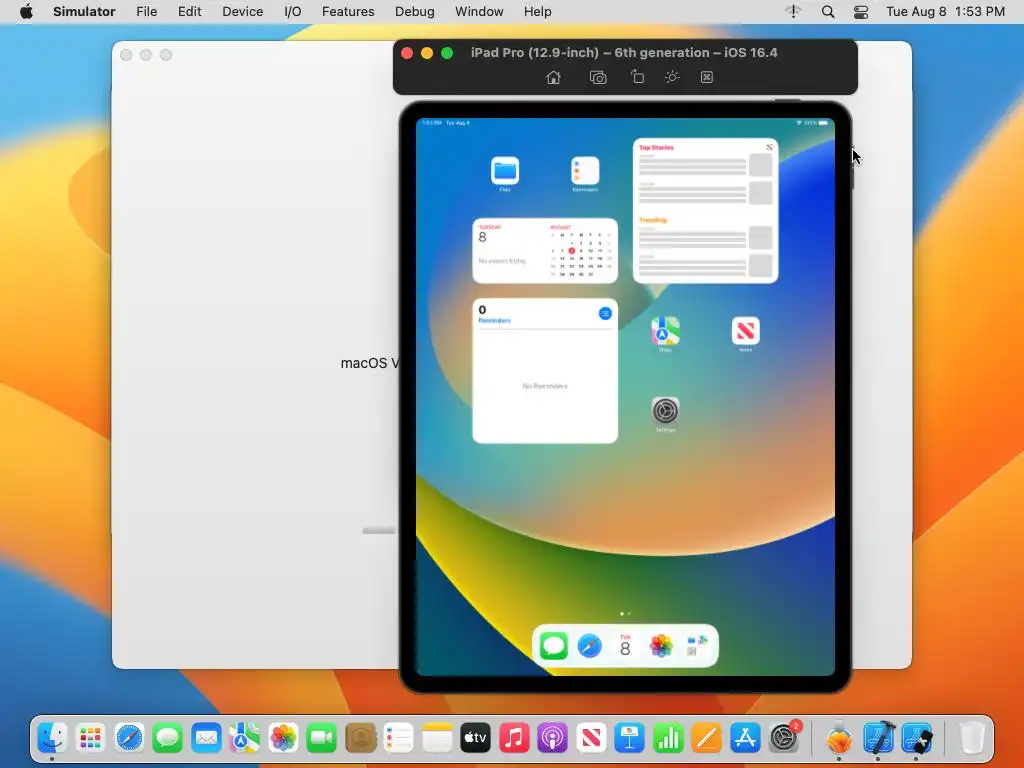Open Photos from the macOS Dock
This screenshot has width=1024, height=768.
point(283,739)
